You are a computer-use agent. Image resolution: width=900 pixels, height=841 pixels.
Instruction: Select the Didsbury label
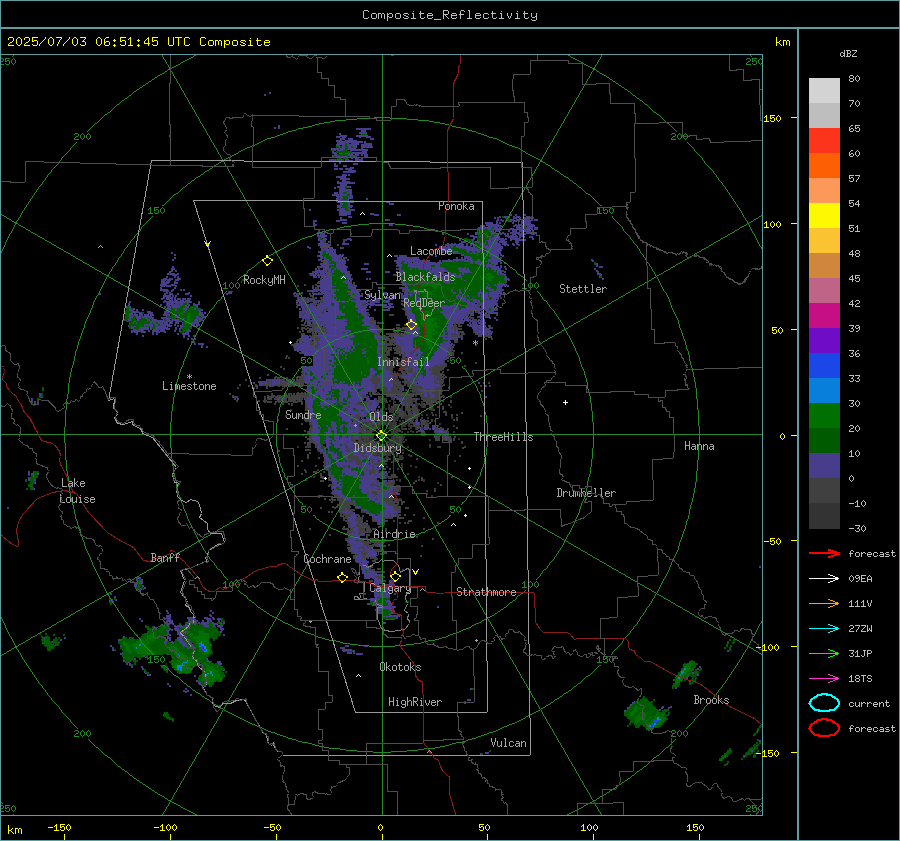378,448
